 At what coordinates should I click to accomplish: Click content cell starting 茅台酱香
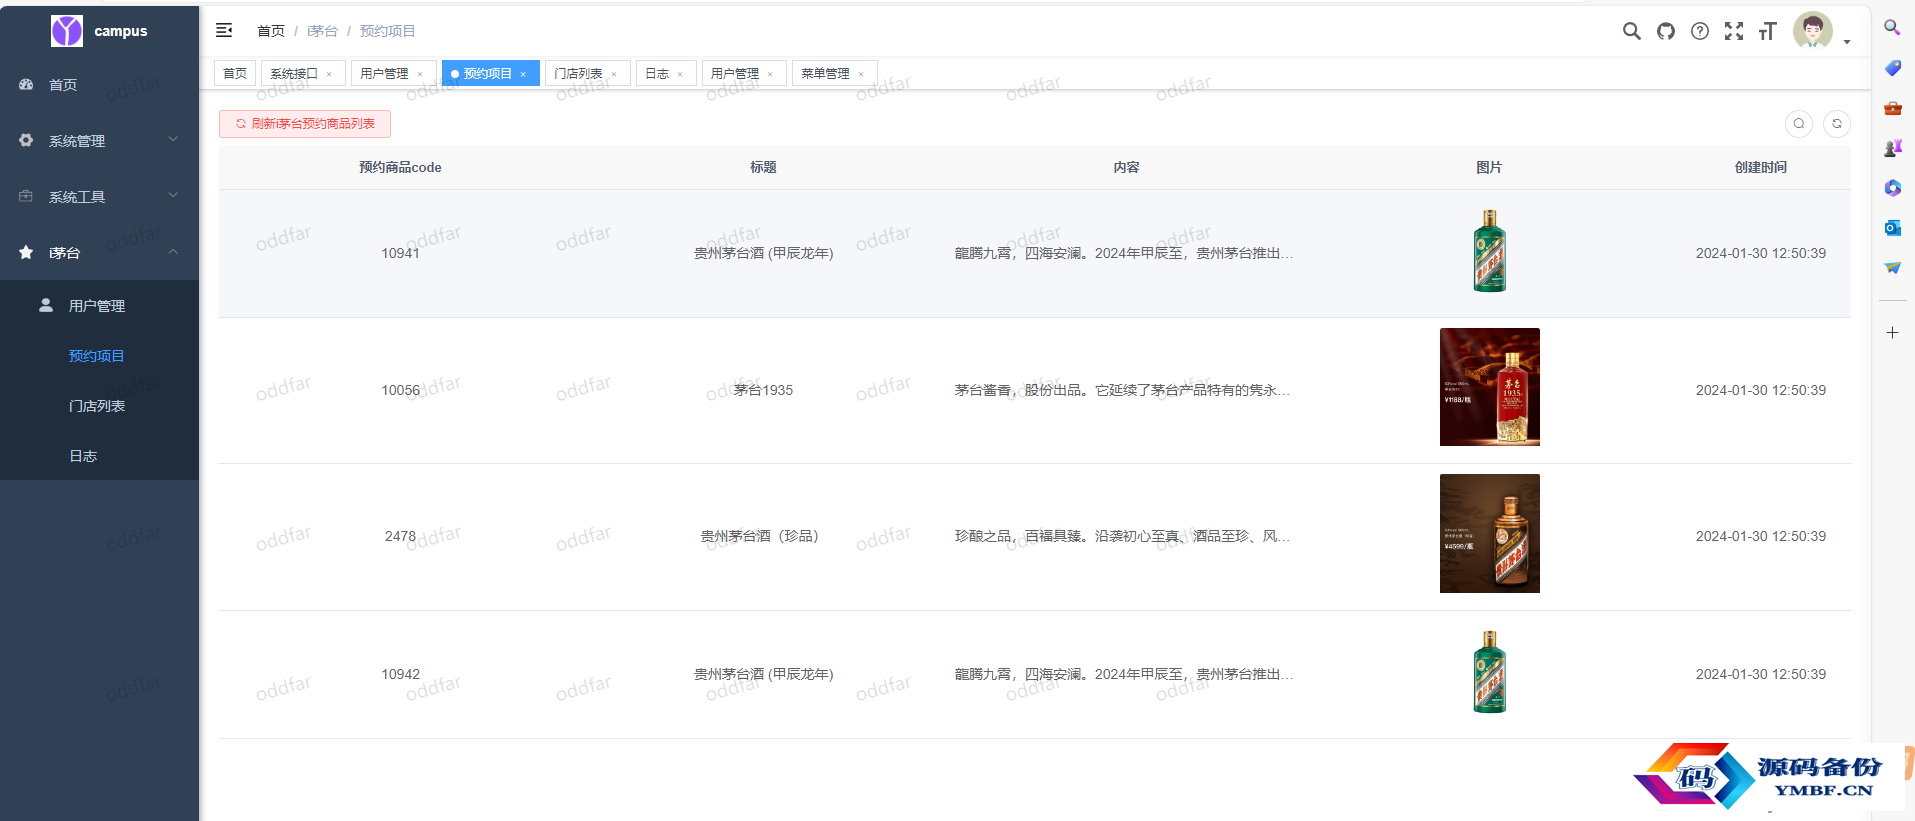(1122, 390)
